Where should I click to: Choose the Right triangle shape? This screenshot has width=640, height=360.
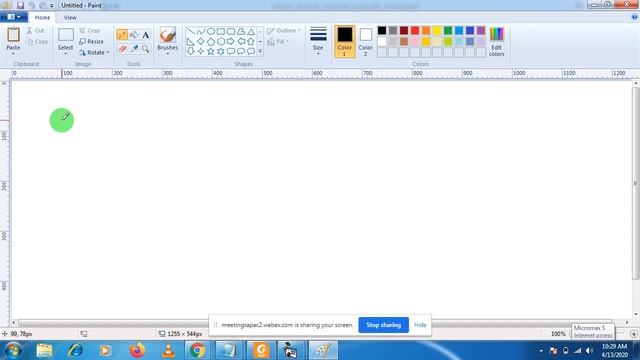[191, 42]
